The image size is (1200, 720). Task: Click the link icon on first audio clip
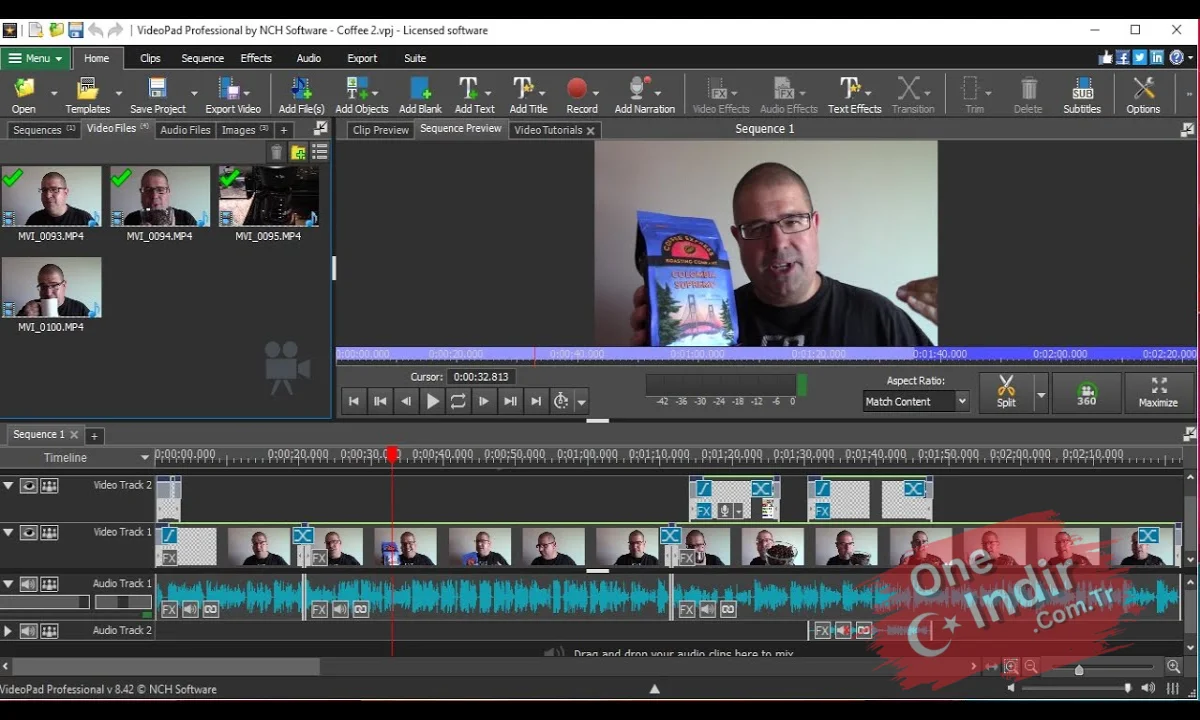coord(210,609)
